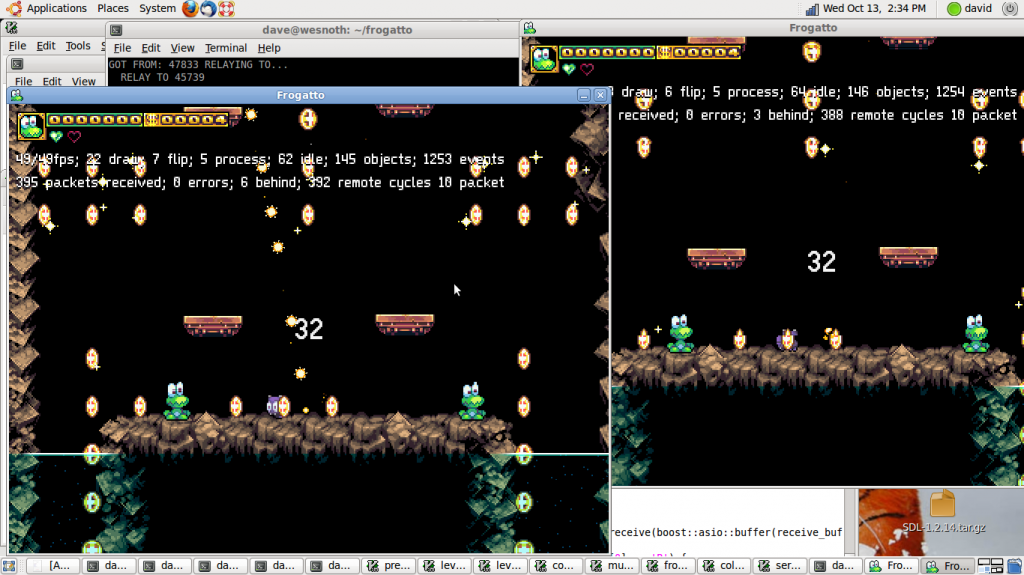Click the small terminal icon of the back terminal window
The width and height of the screenshot is (1024, 575).
click(18, 64)
